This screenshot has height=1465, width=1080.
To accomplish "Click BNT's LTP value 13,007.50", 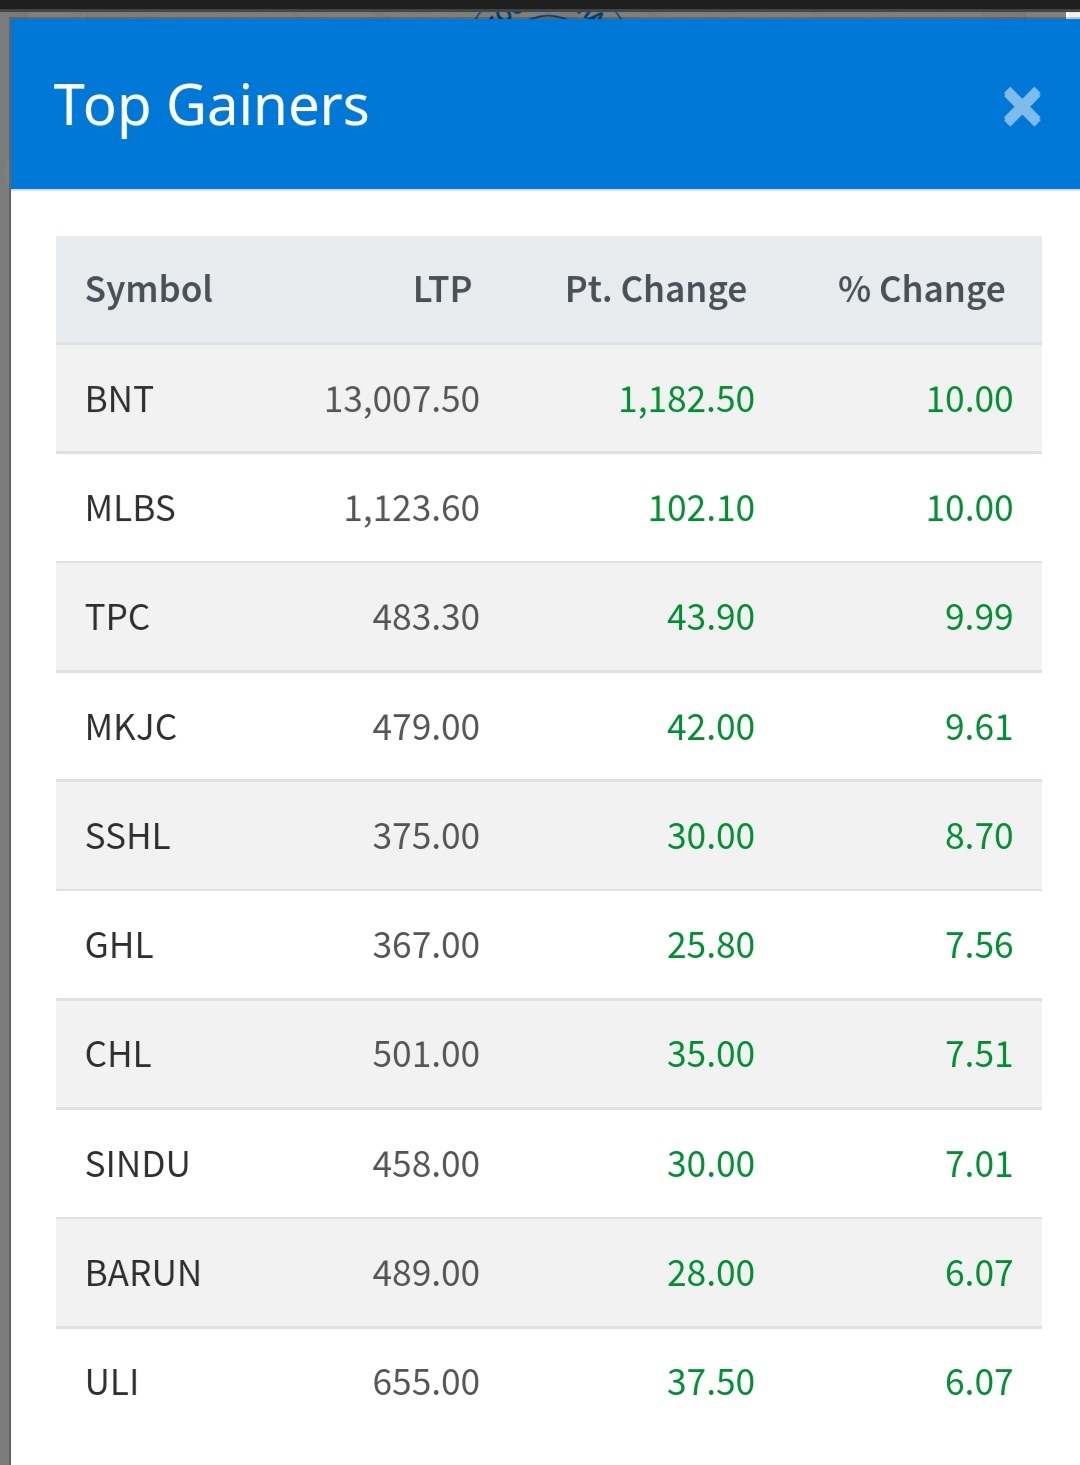I will (x=402, y=400).
